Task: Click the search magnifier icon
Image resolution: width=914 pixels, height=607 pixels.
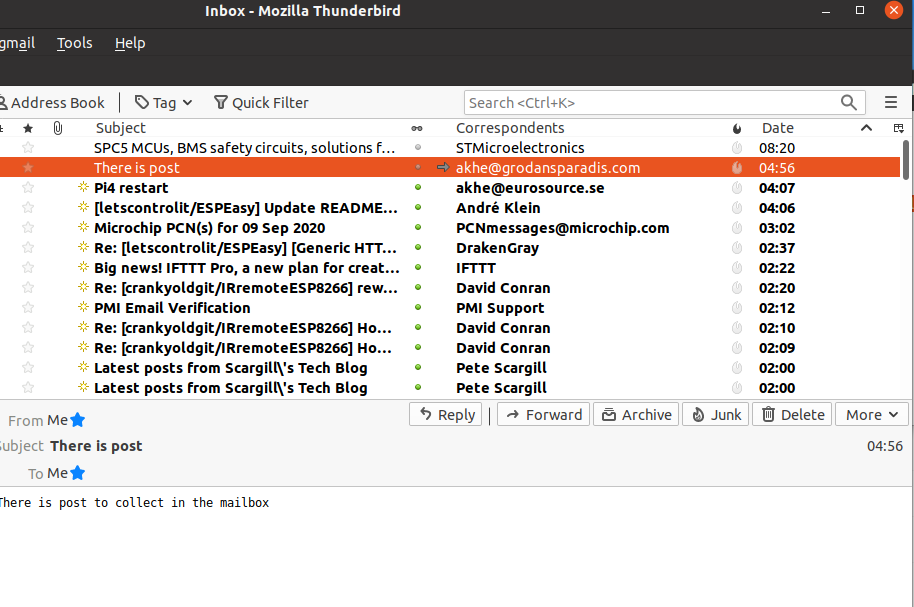Action: pos(849,103)
